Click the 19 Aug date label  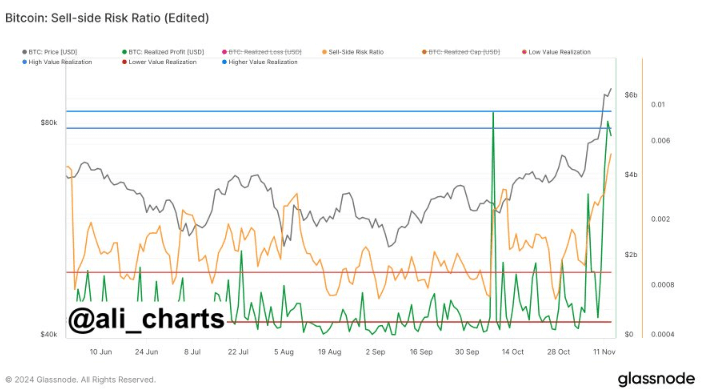(330, 352)
